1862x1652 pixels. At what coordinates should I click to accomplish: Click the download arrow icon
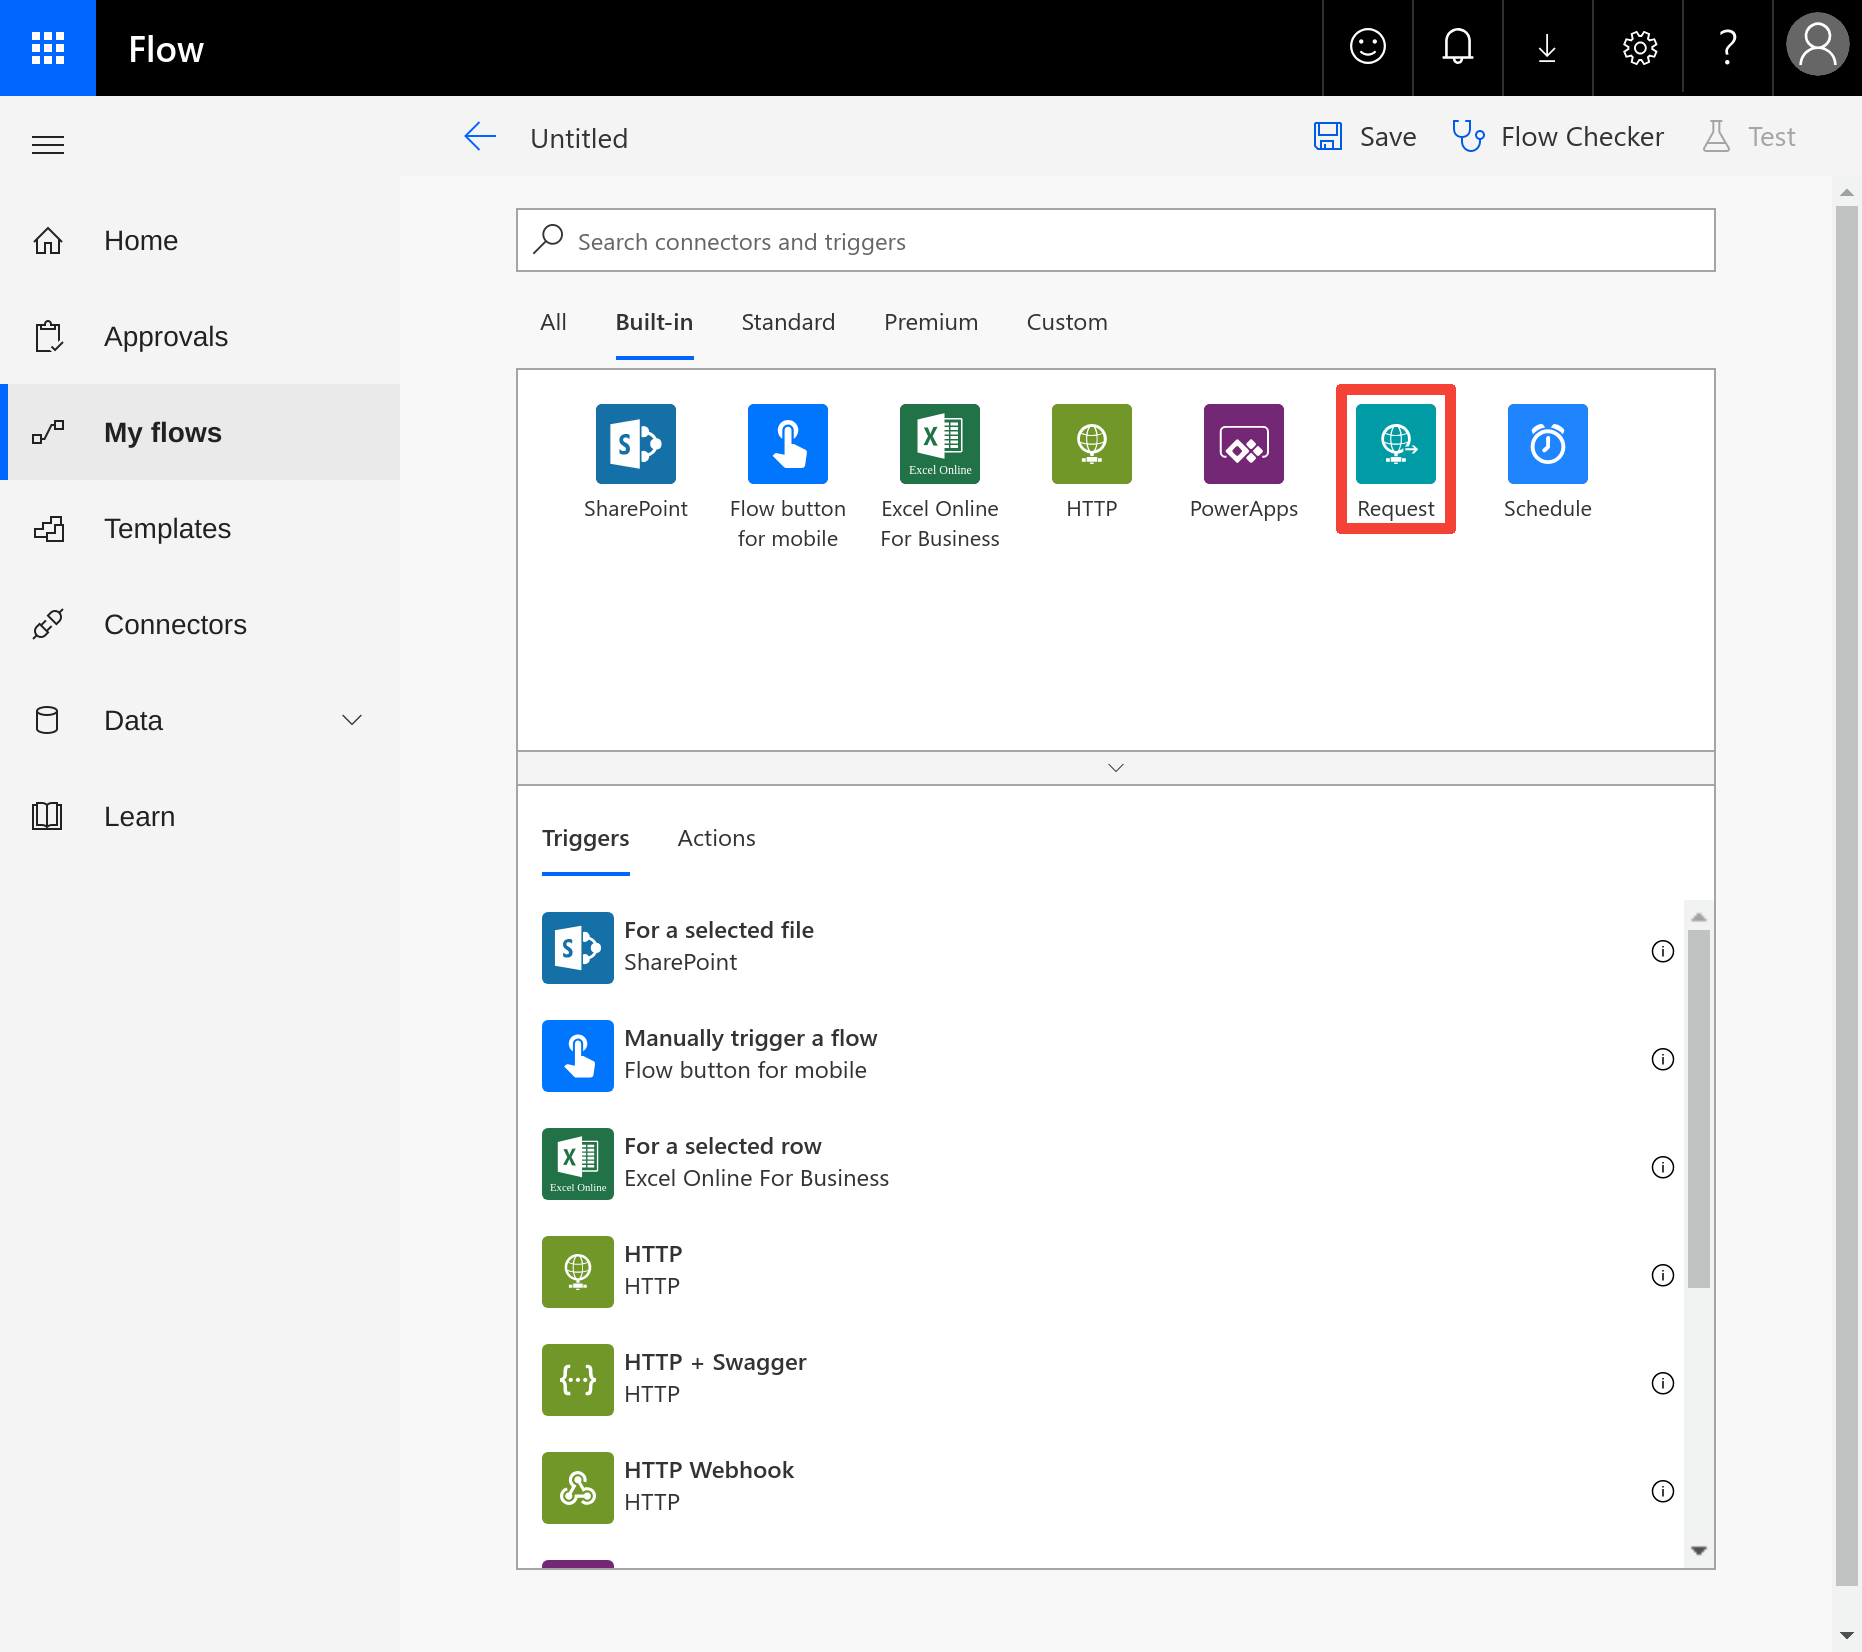(x=1547, y=47)
